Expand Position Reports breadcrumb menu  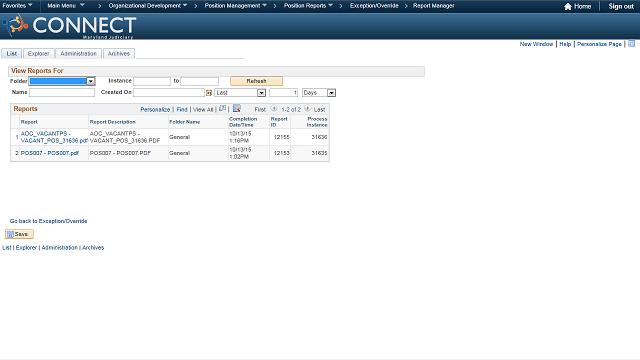[x=308, y=6]
